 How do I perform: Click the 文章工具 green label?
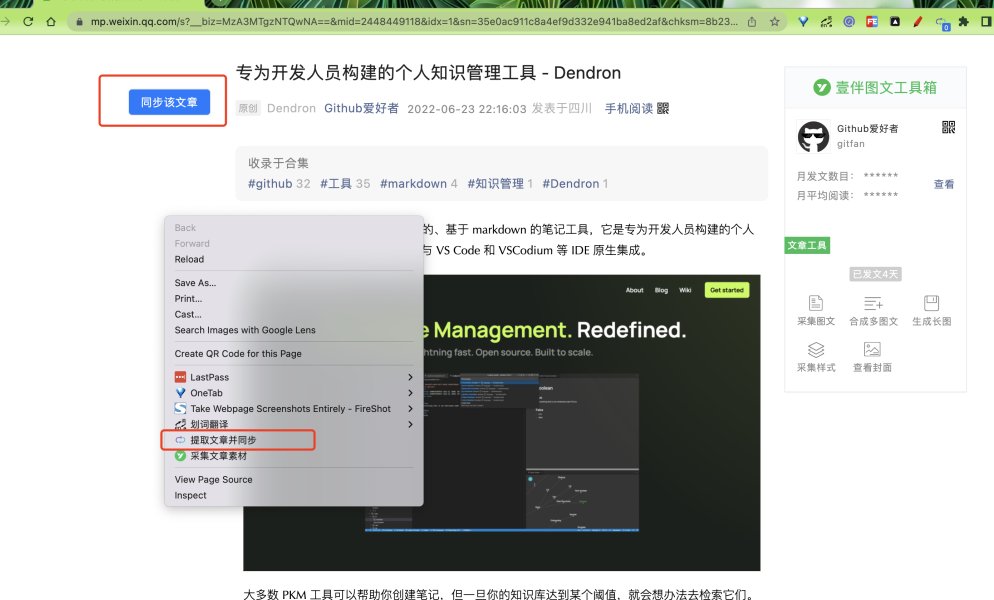click(807, 245)
